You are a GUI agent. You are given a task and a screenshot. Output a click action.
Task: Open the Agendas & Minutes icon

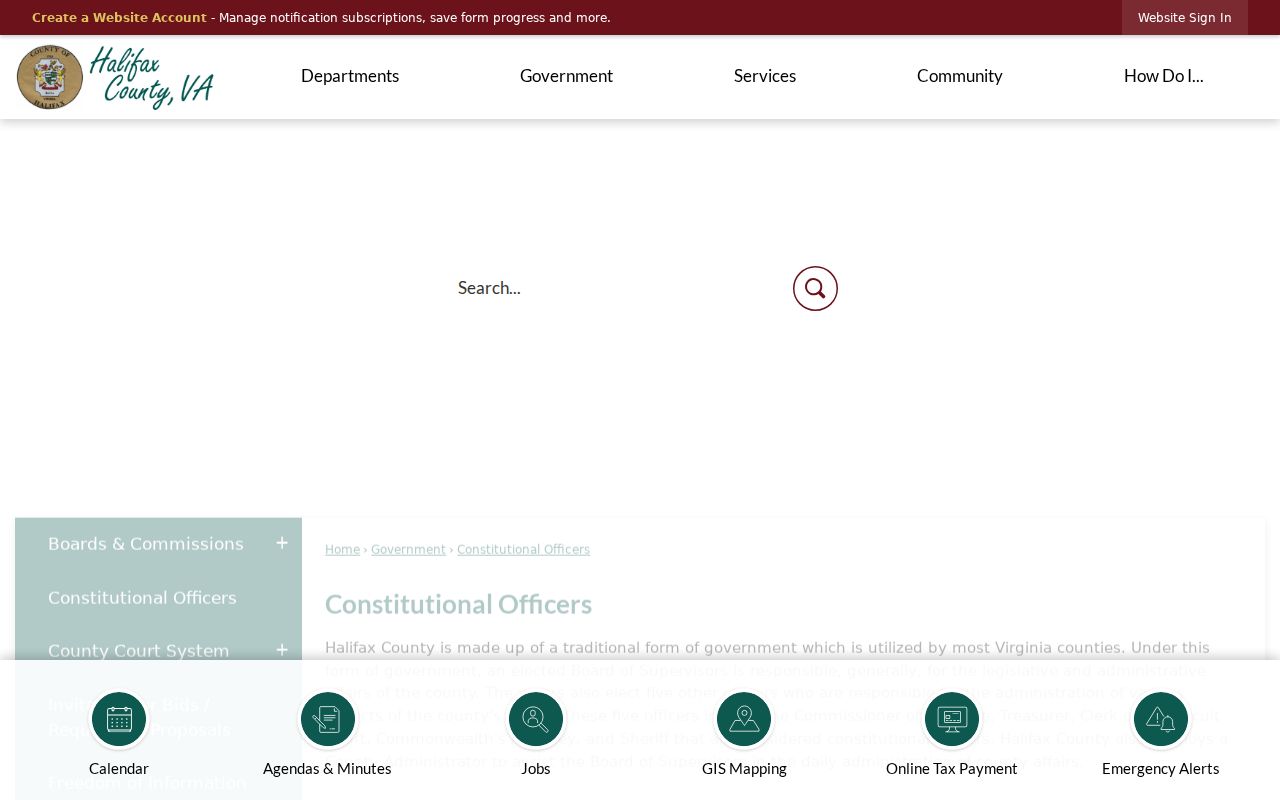pos(327,719)
